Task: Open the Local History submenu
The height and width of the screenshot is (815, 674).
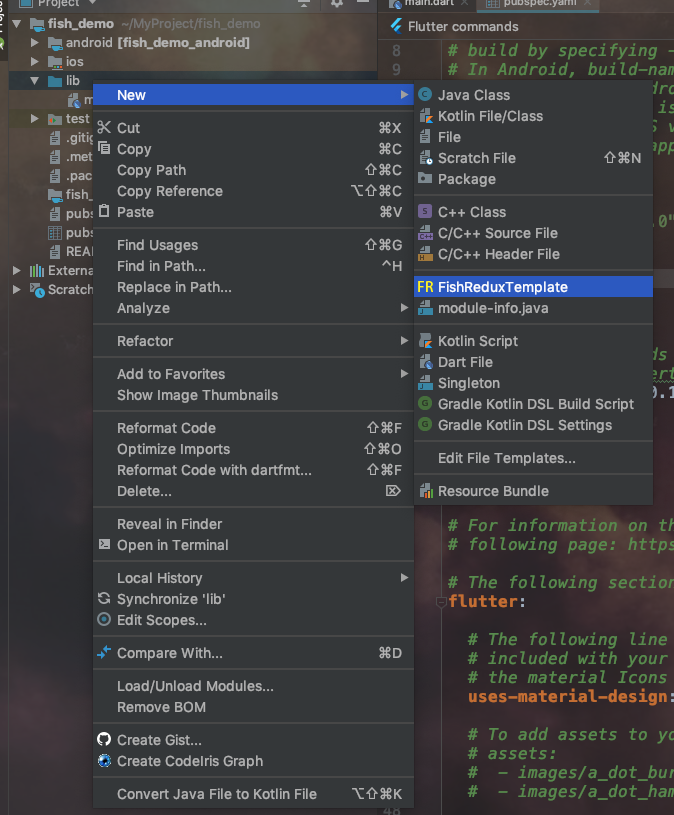Action: (x=159, y=578)
